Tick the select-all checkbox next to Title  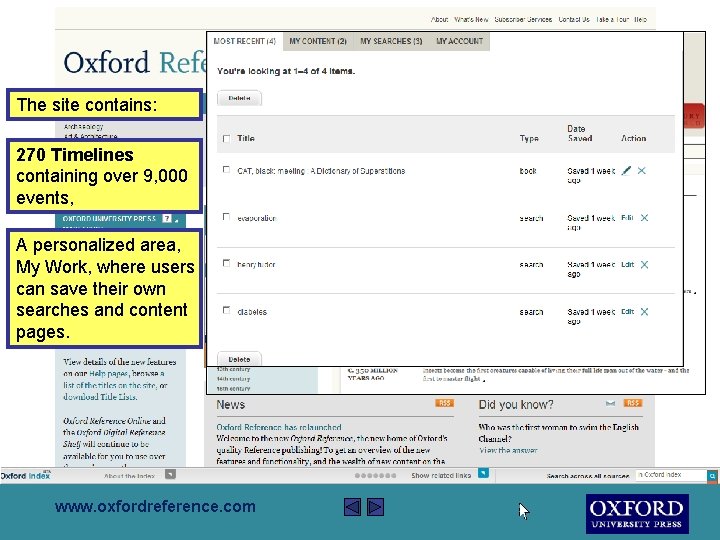(x=226, y=139)
